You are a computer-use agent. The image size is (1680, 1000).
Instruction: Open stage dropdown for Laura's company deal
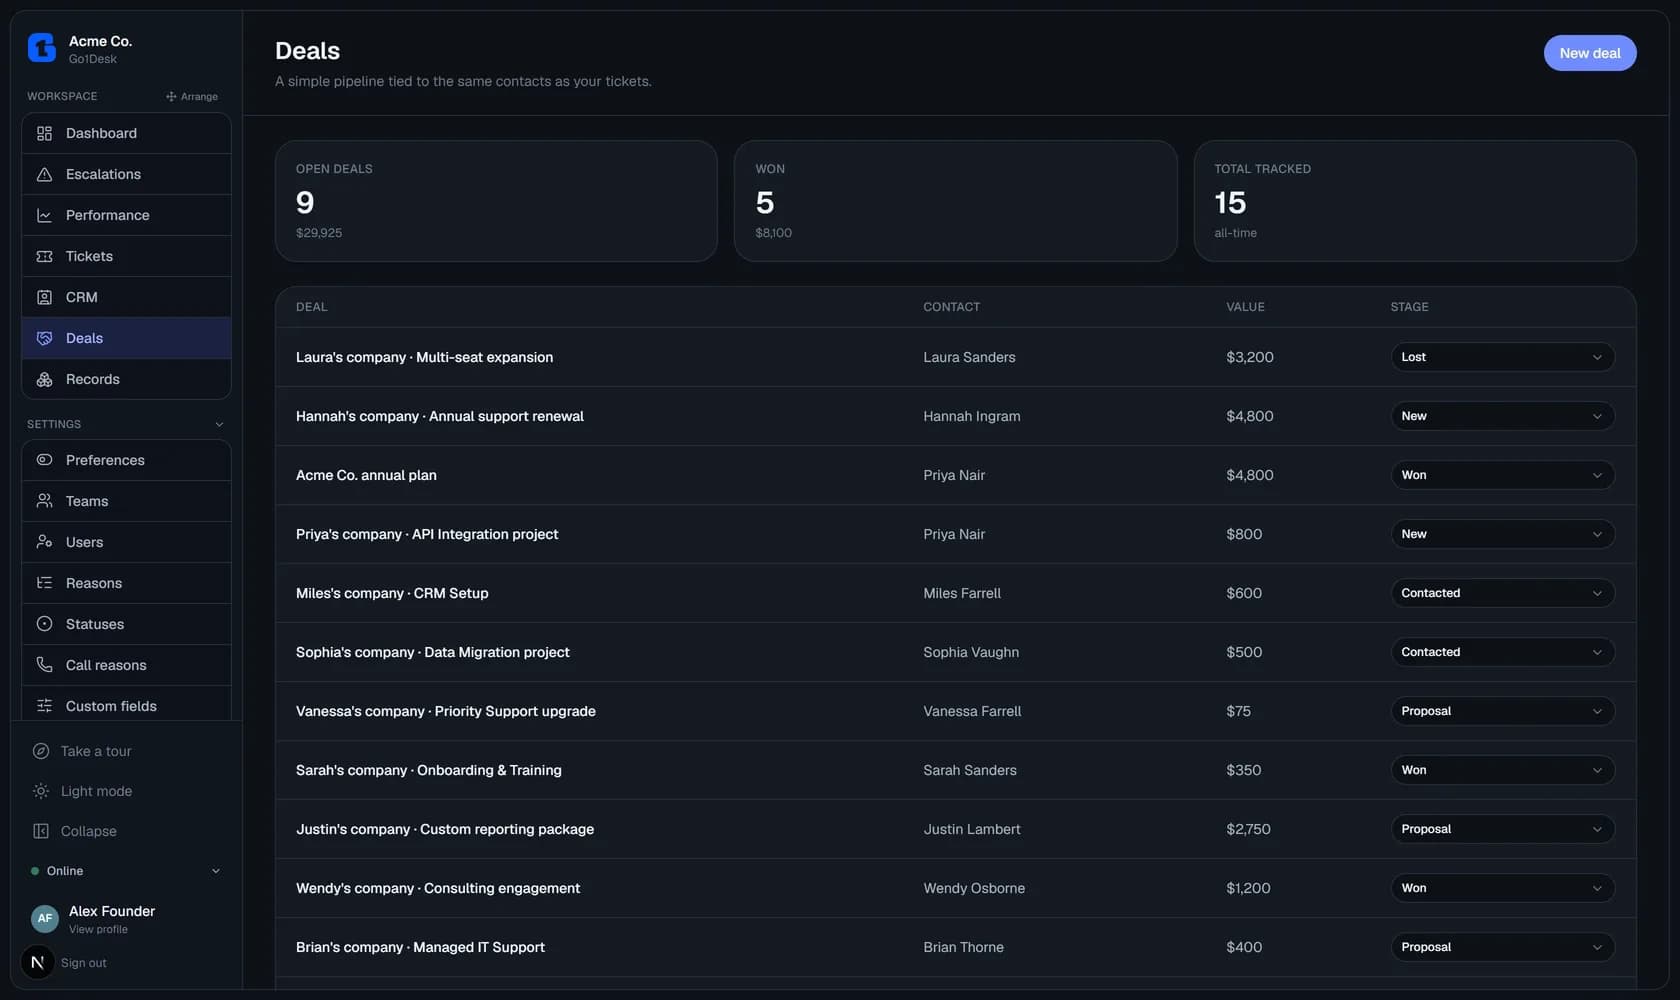1503,357
